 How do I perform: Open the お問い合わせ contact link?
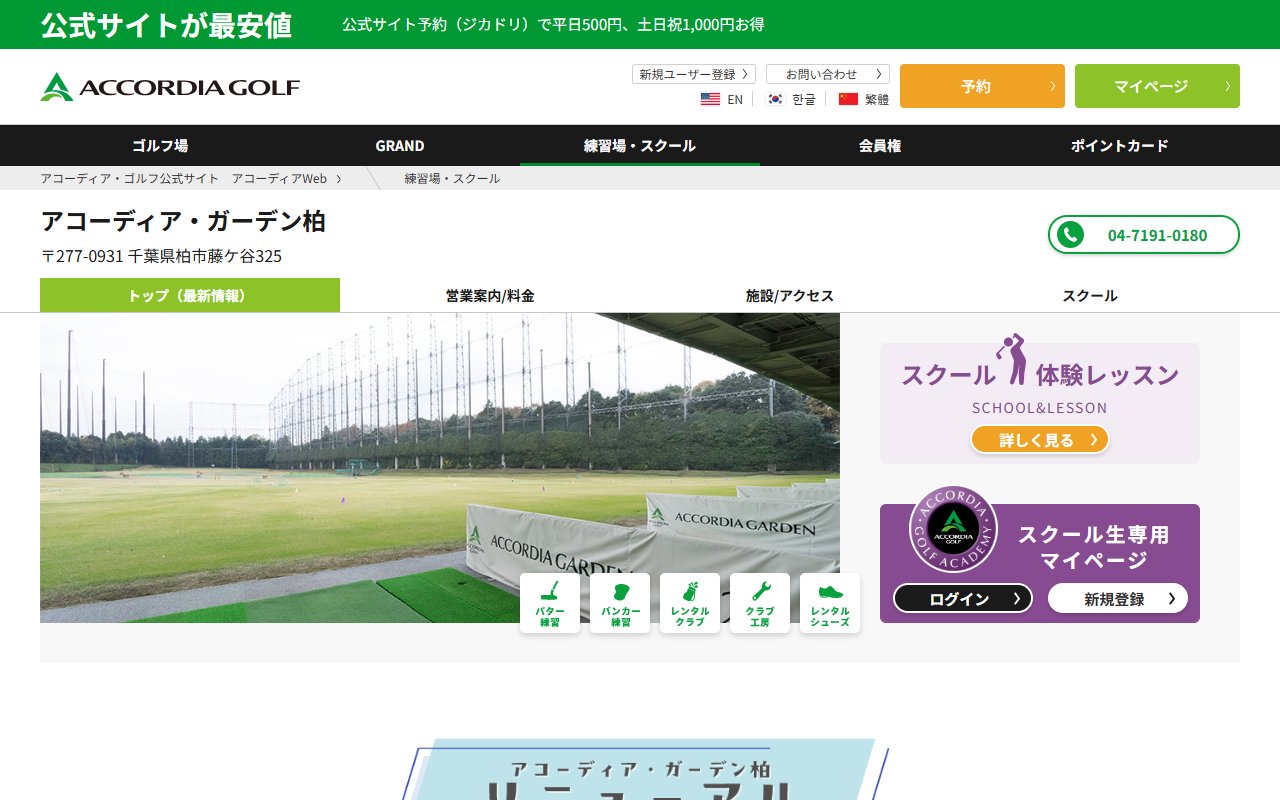click(827, 74)
